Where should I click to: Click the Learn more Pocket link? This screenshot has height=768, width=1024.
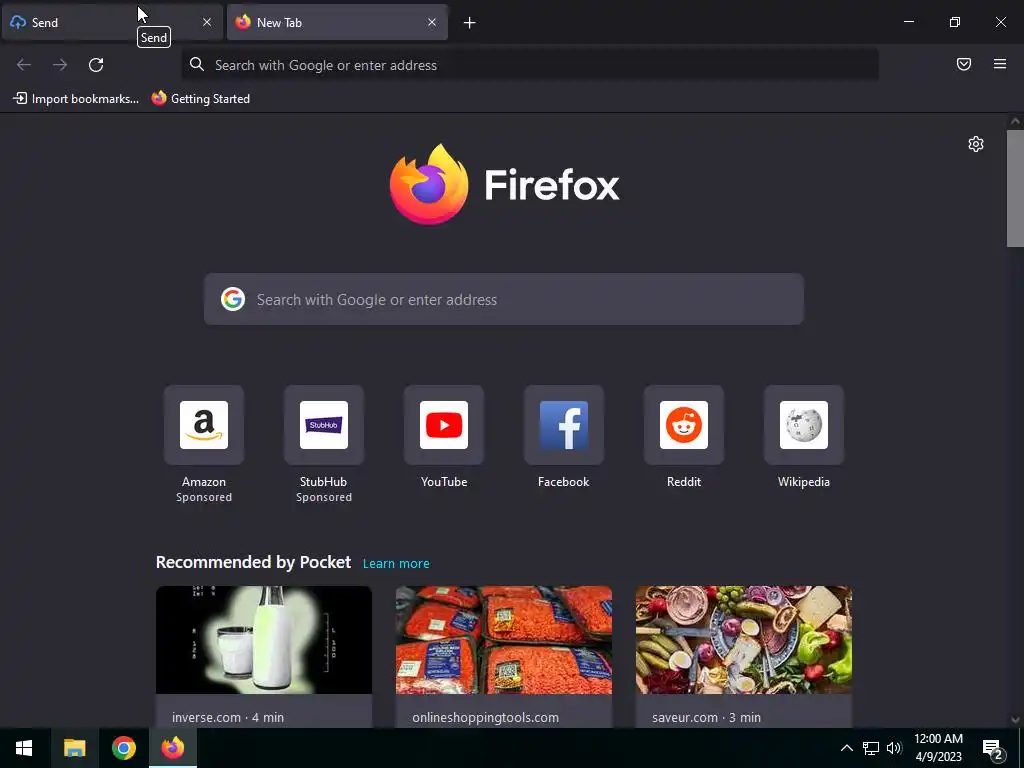(396, 563)
